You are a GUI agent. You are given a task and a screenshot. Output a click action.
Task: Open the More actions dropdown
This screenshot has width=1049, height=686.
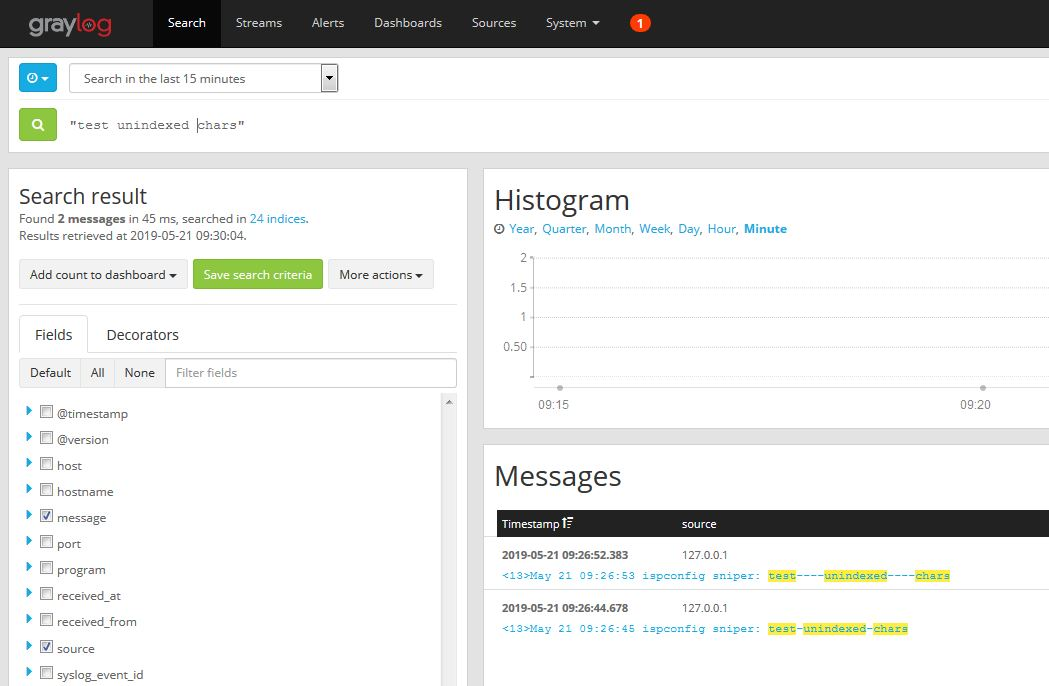coord(381,274)
